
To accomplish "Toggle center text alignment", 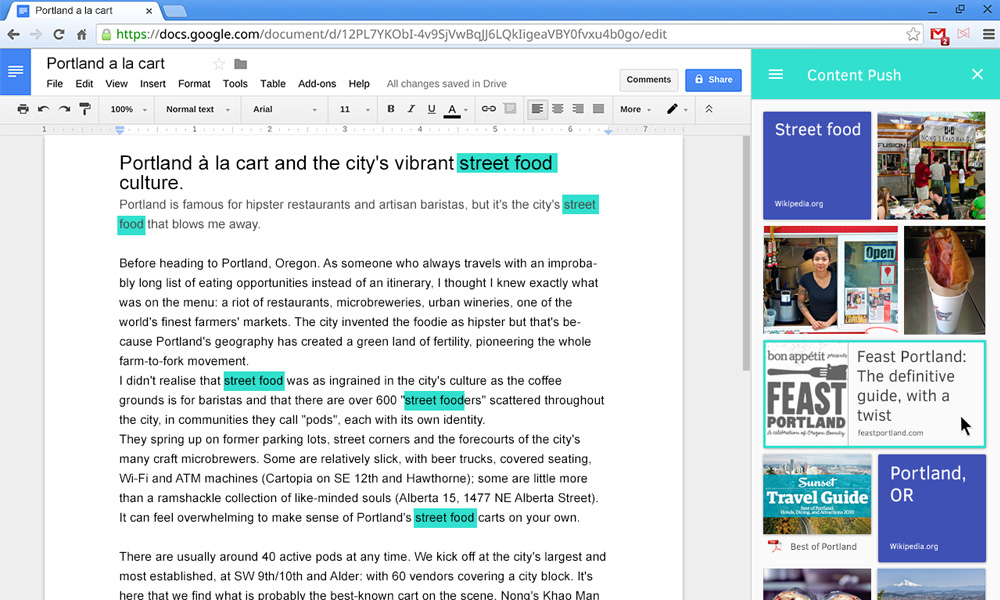I will (x=557, y=110).
